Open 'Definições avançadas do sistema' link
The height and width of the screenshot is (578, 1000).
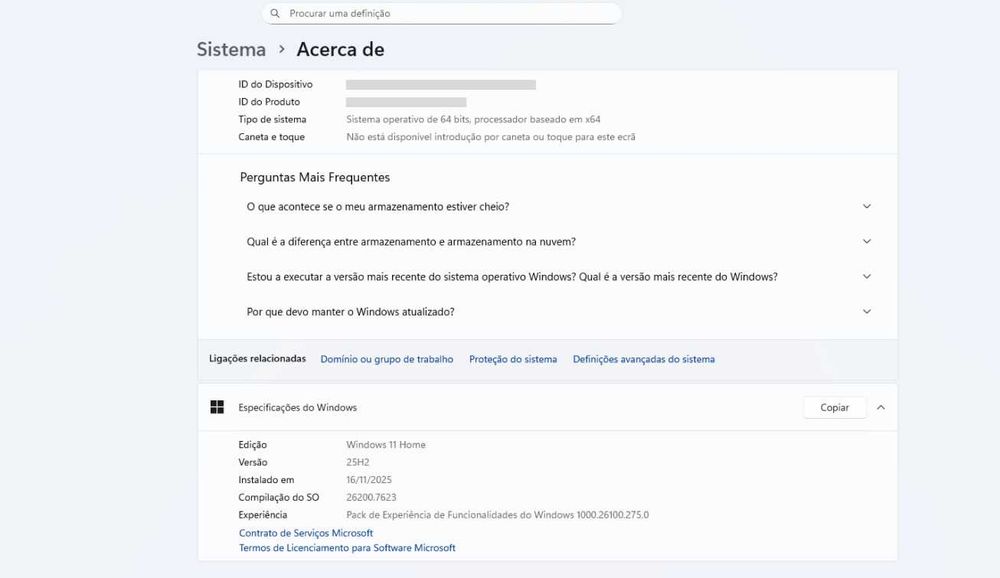(x=643, y=359)
